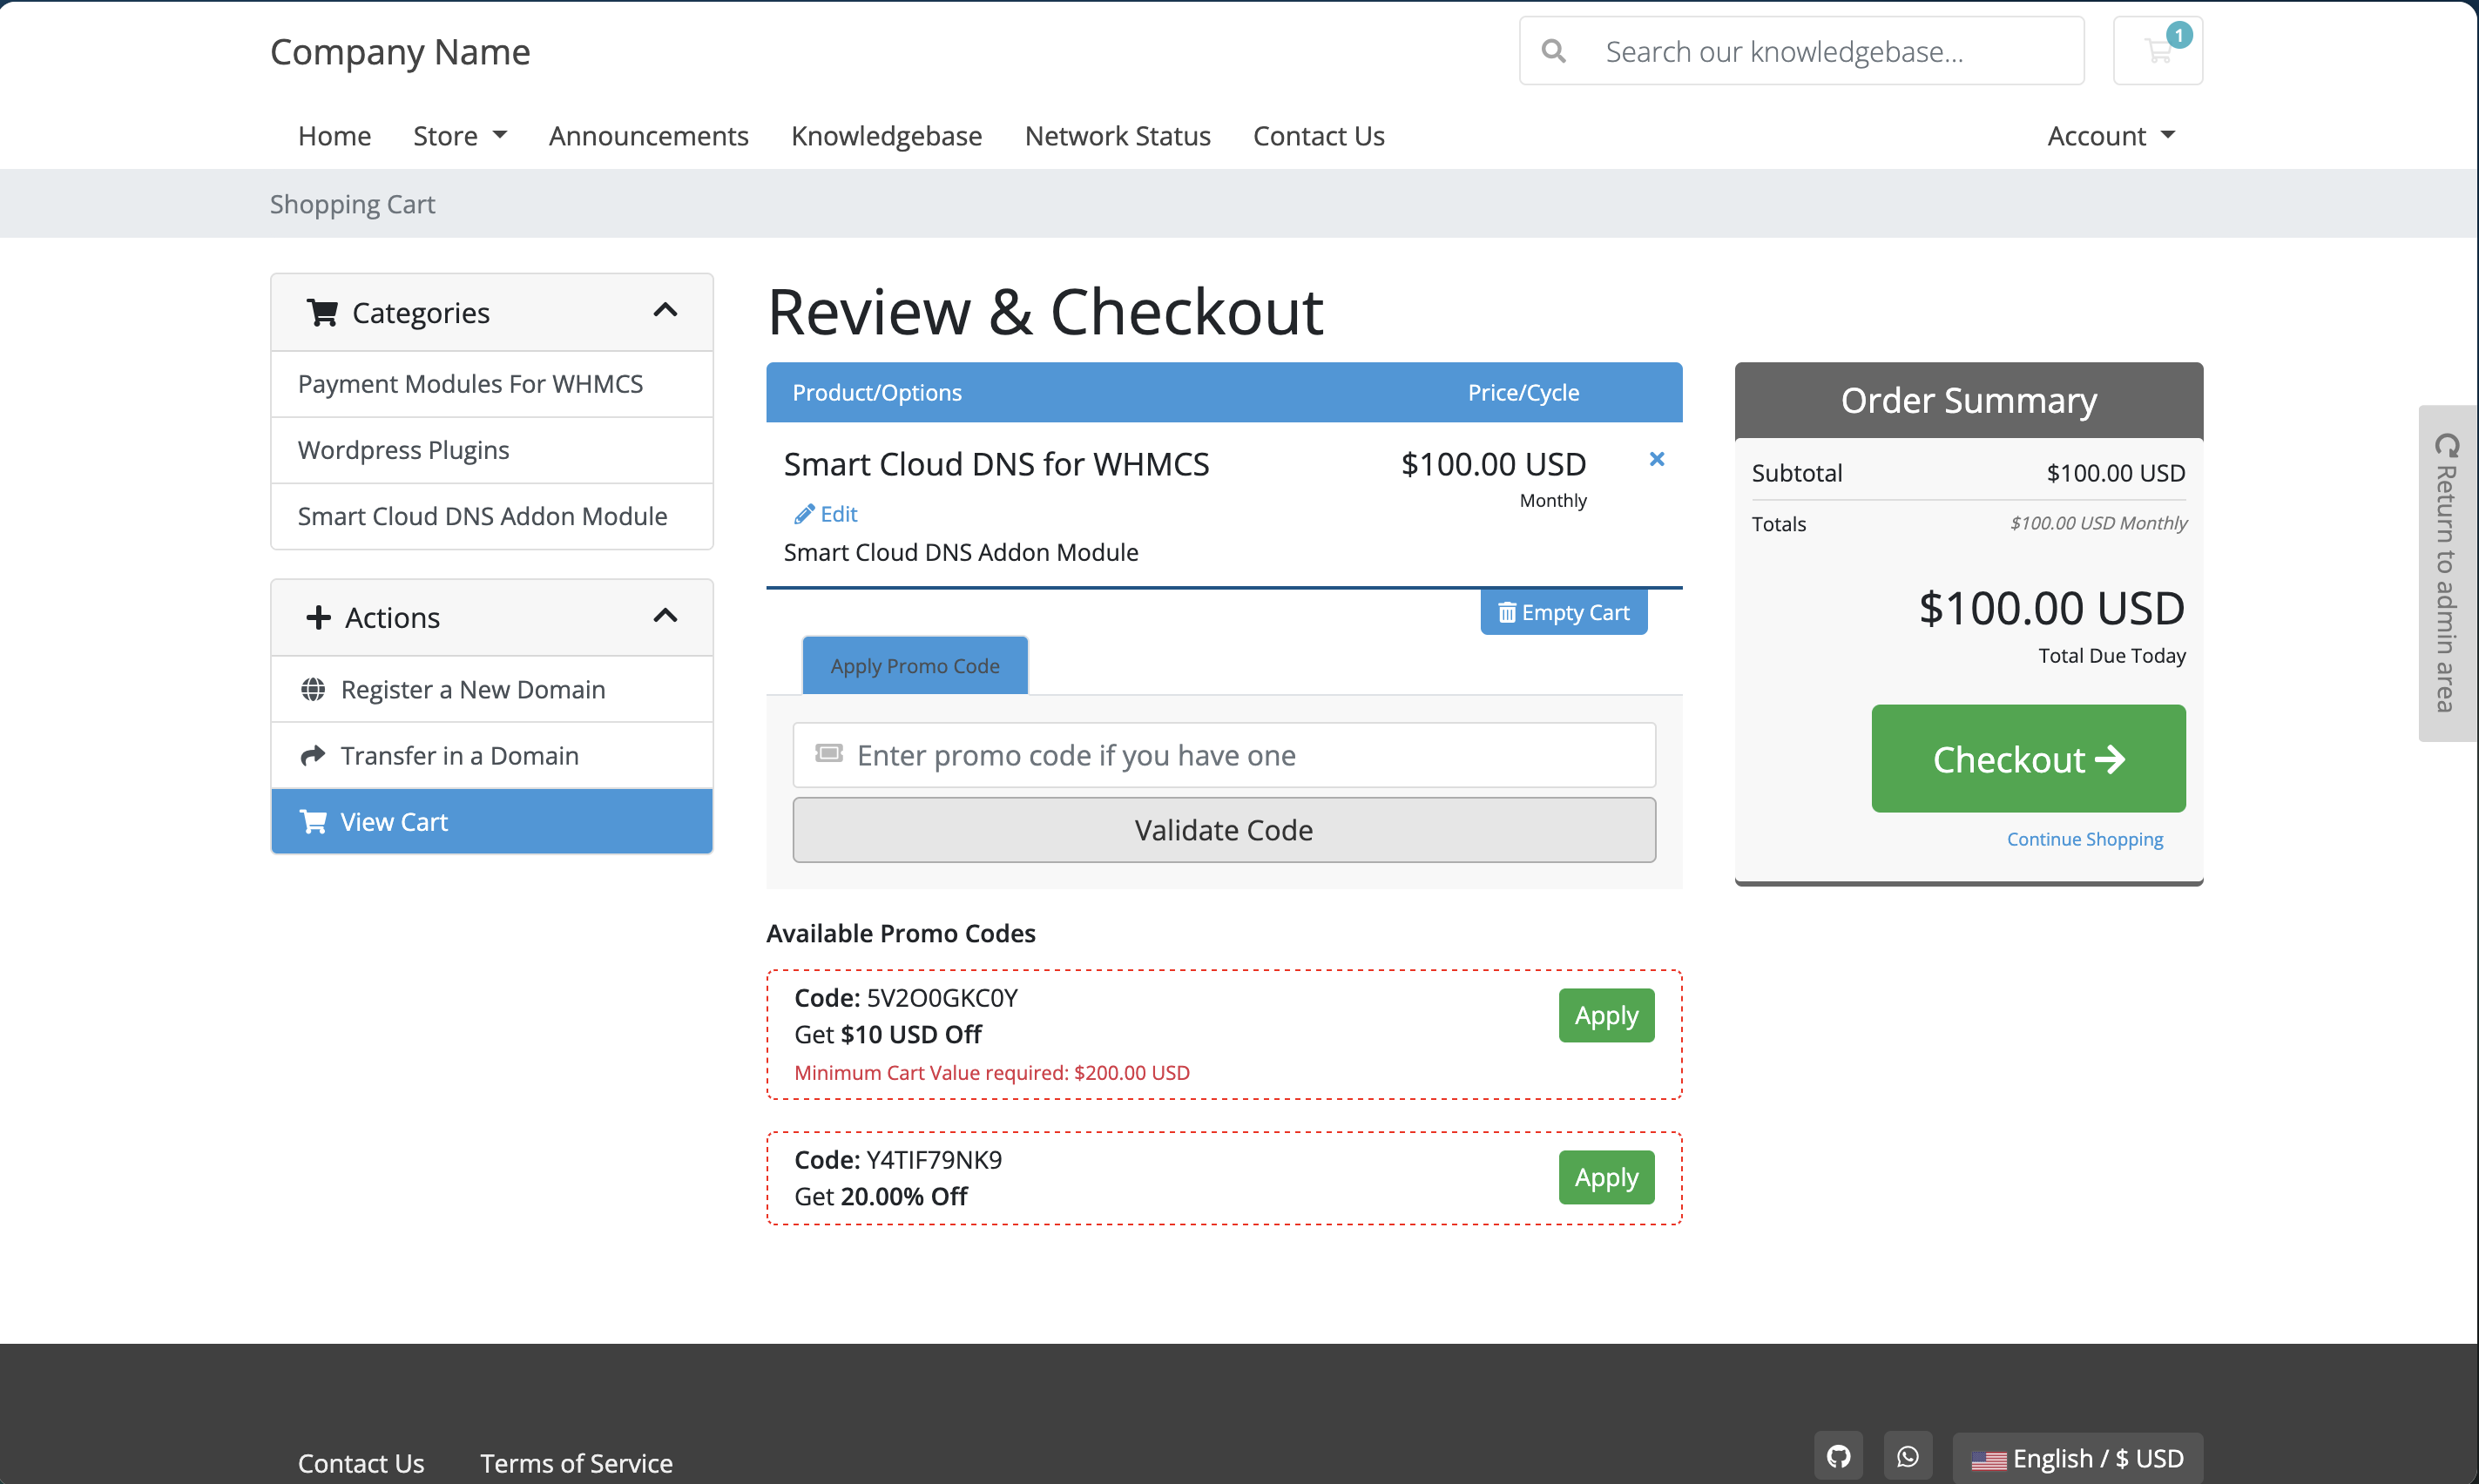Viewport: 2479px width, 1484px height.
Task: Apply promo code Y4TIF79NK9
Action: 1605,1177
